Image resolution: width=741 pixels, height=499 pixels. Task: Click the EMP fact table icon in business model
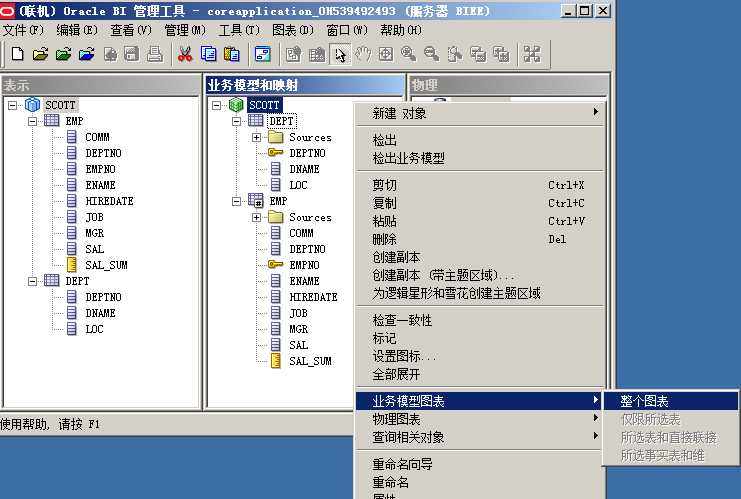[256, 201]
